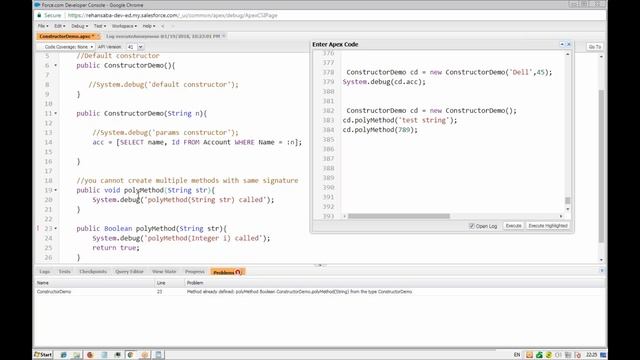
Task: Open the Progress panel tab
Action: click(x=195, y=272)
